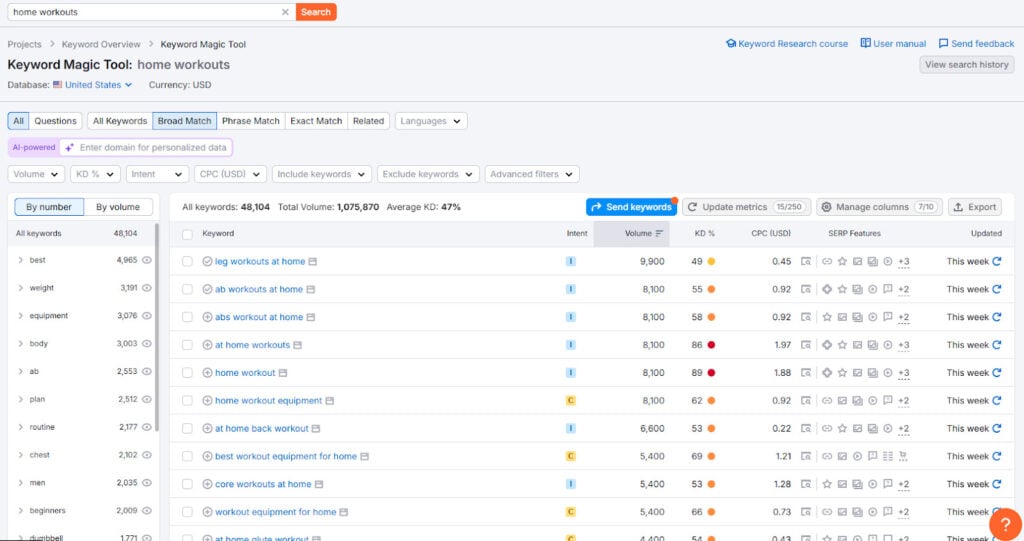Screen dimensions: 1024x541
Task: Open View search history
Action: coord(967,65)
